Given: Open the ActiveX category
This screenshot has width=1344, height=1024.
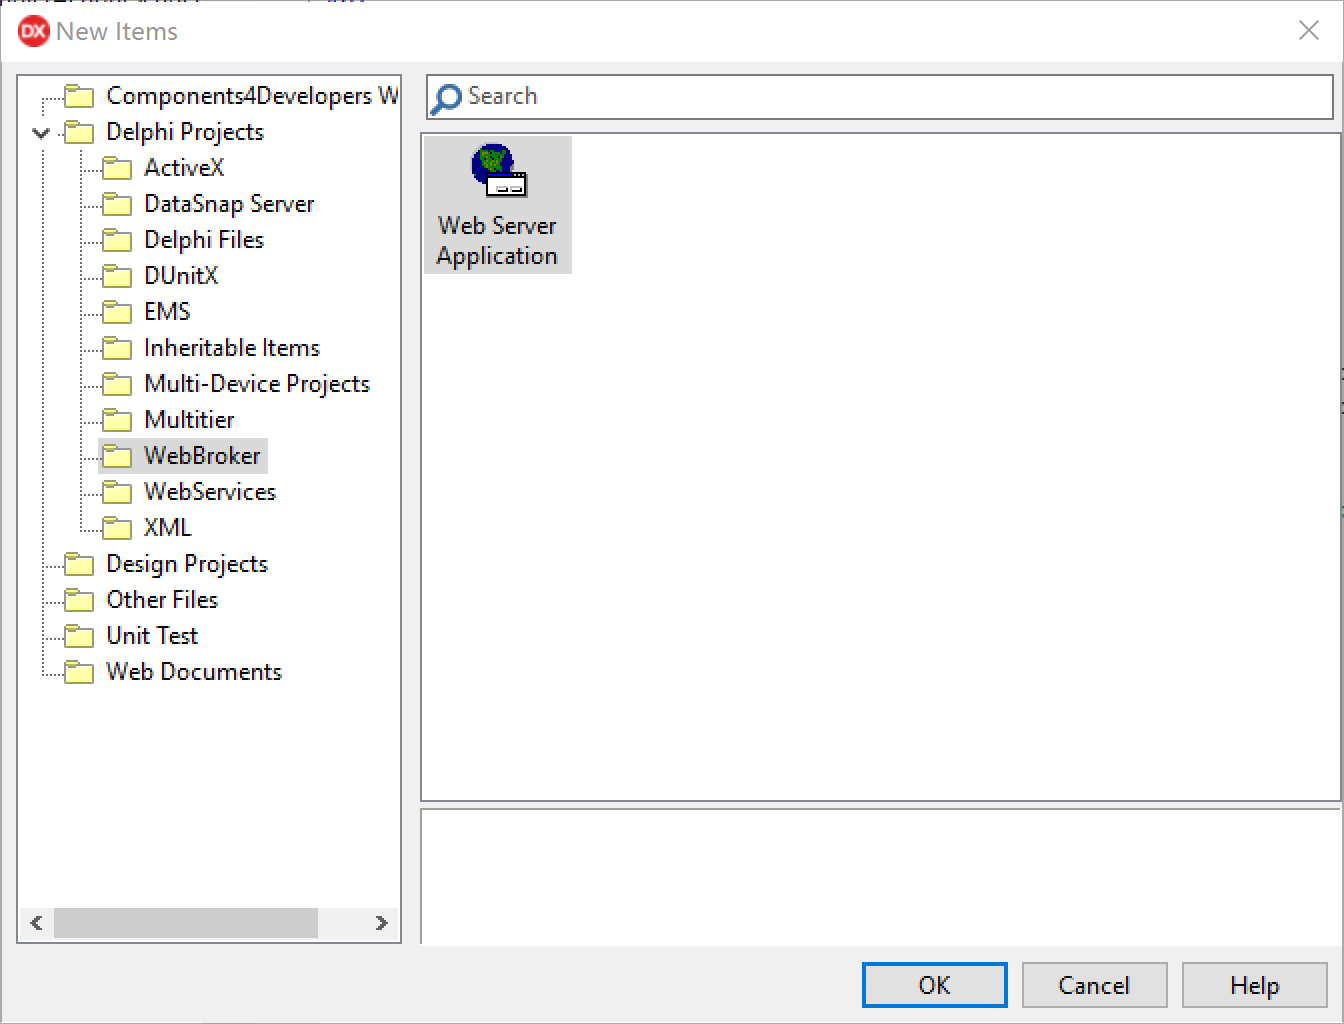Looking at the screenshot, I should coord(184,168).
